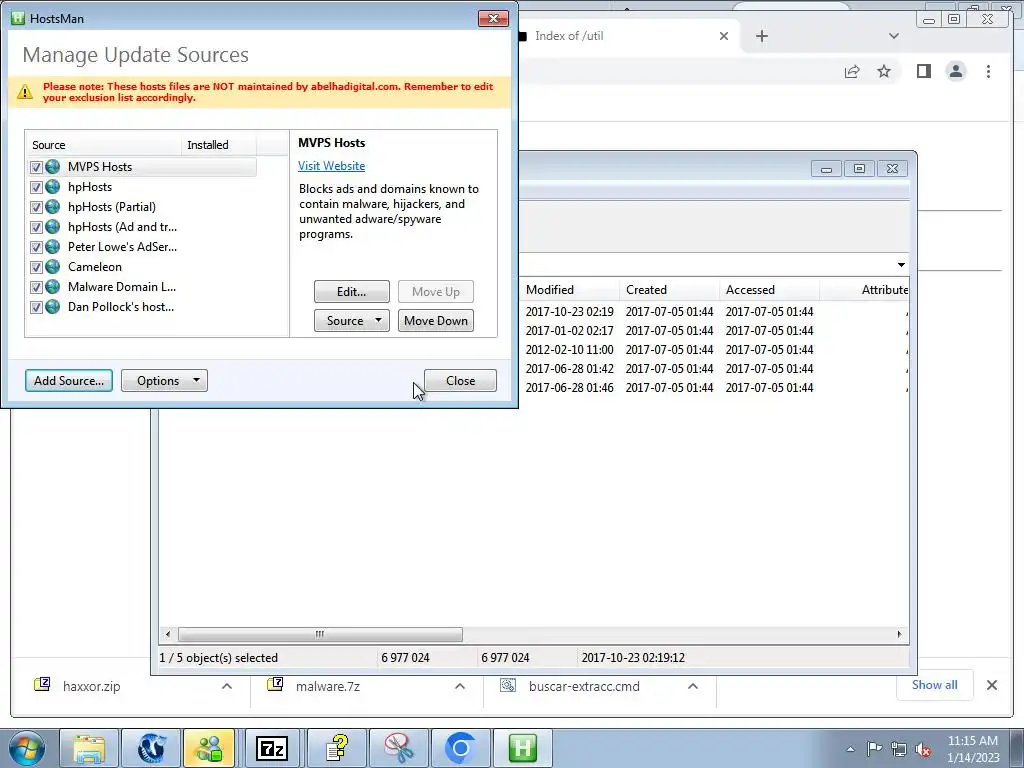The image size is (1024, 768).
Task: Open the haxxor.zip download item
Action: [91, 686]
